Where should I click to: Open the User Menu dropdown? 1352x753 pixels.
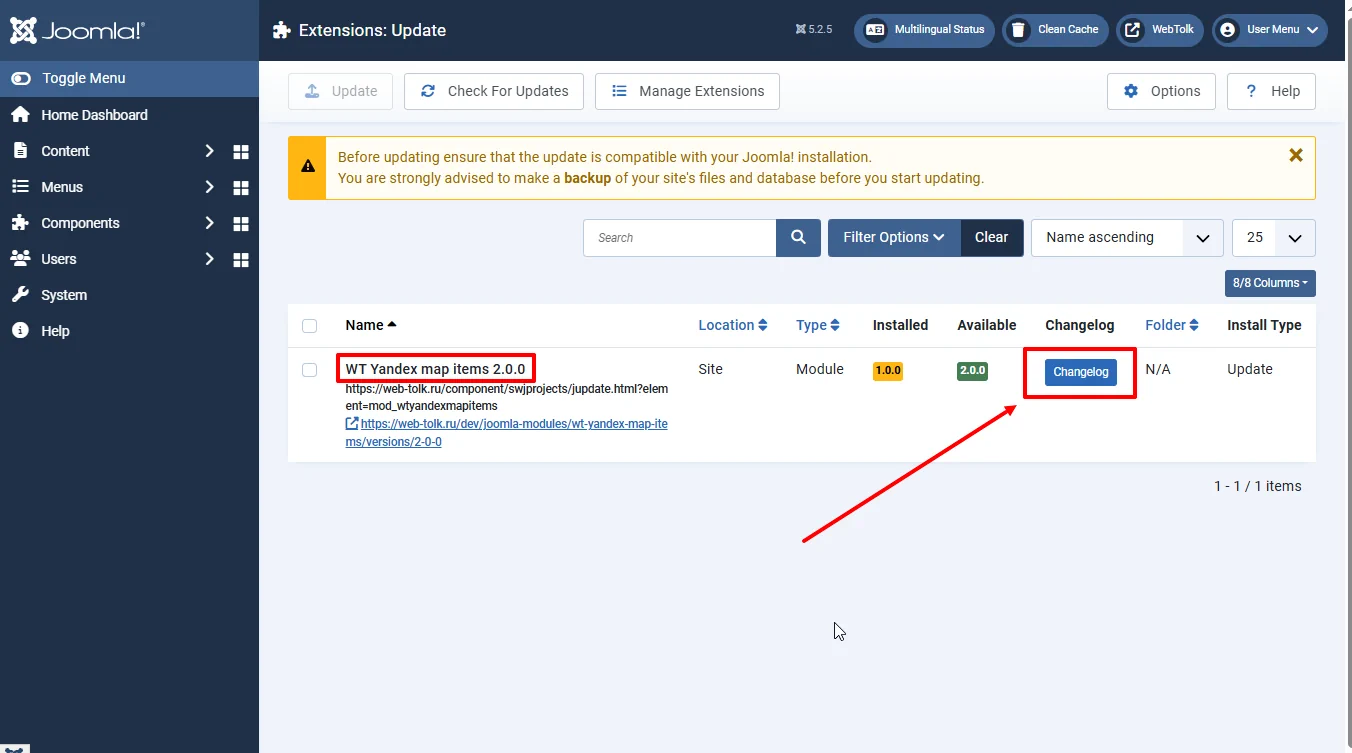[1270, 30]
